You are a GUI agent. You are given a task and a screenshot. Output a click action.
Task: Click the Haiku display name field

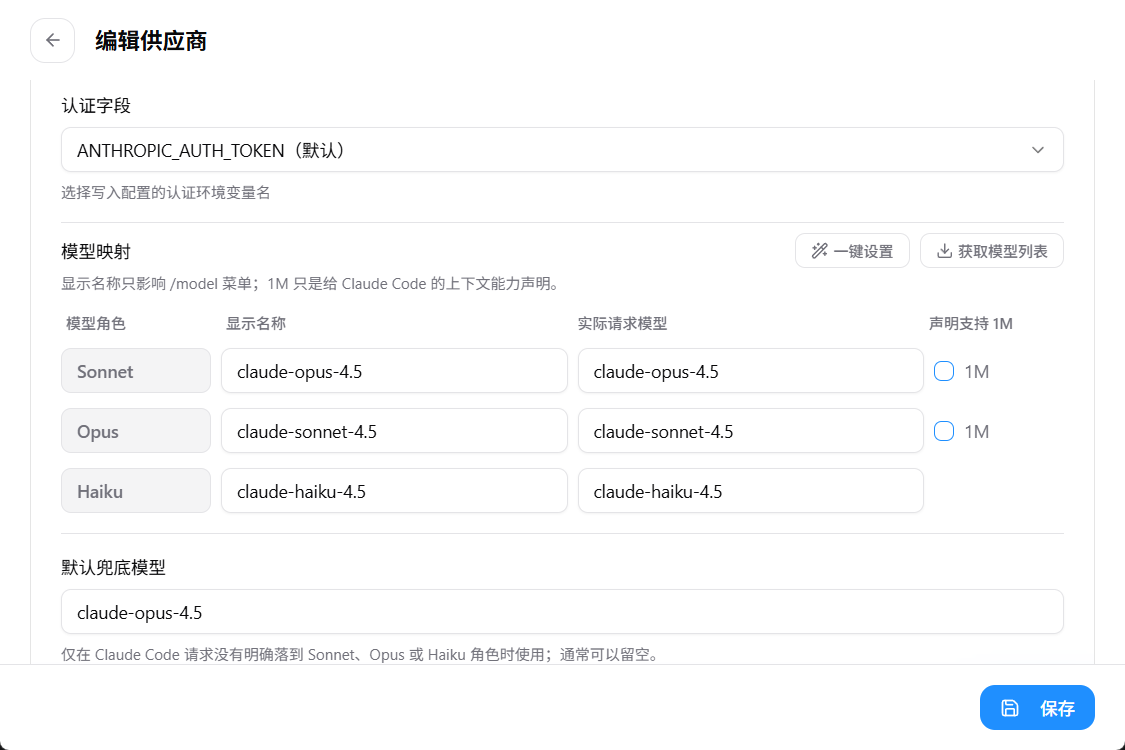click(394, 491)
